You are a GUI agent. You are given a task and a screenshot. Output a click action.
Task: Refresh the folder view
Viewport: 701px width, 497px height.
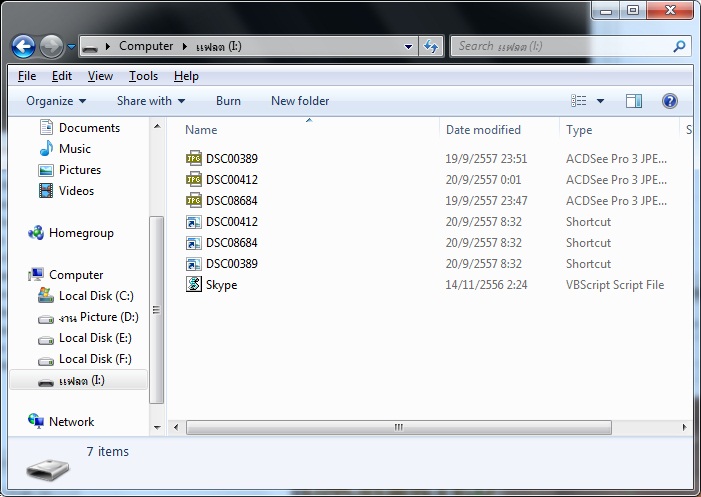pyautogui.click(x=431, y=46)
